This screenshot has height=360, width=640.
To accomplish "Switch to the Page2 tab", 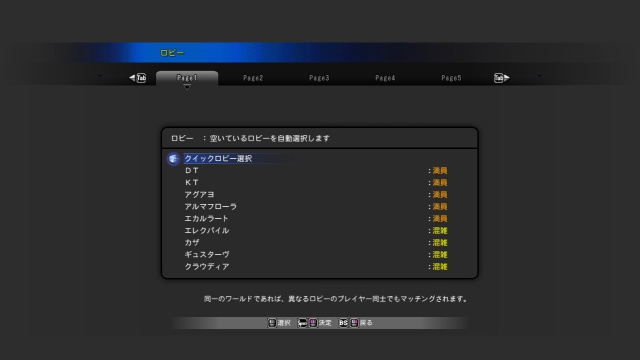I will 253,78.
